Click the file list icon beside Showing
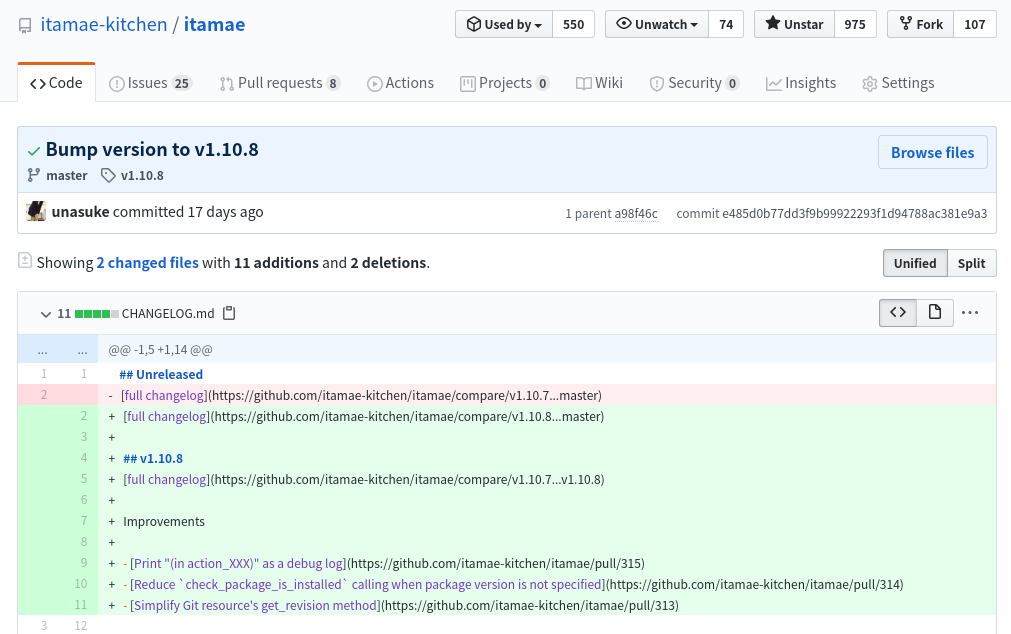The image size is (1011, 634). point(25,261)
